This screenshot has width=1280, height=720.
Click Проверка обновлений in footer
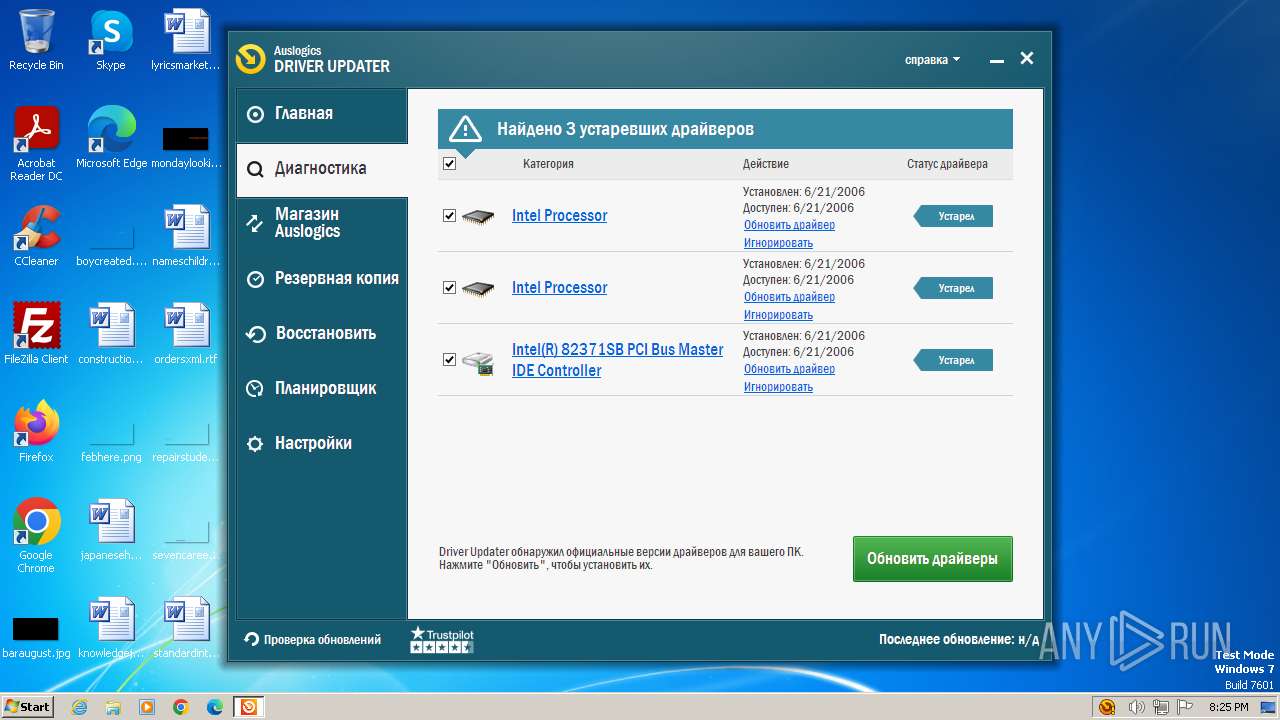click(x=312, y=640)
